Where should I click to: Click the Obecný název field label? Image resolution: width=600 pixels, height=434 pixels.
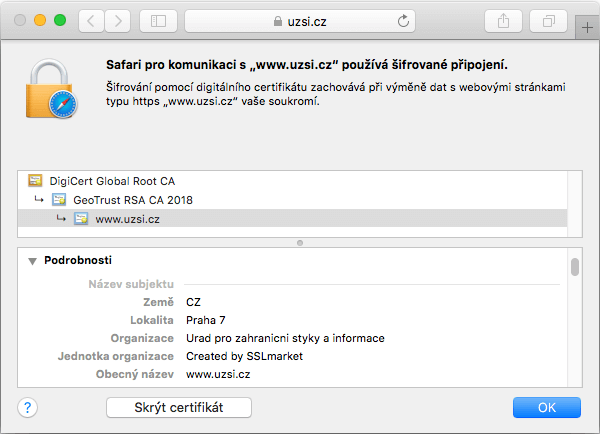click(x=135, y=374)
